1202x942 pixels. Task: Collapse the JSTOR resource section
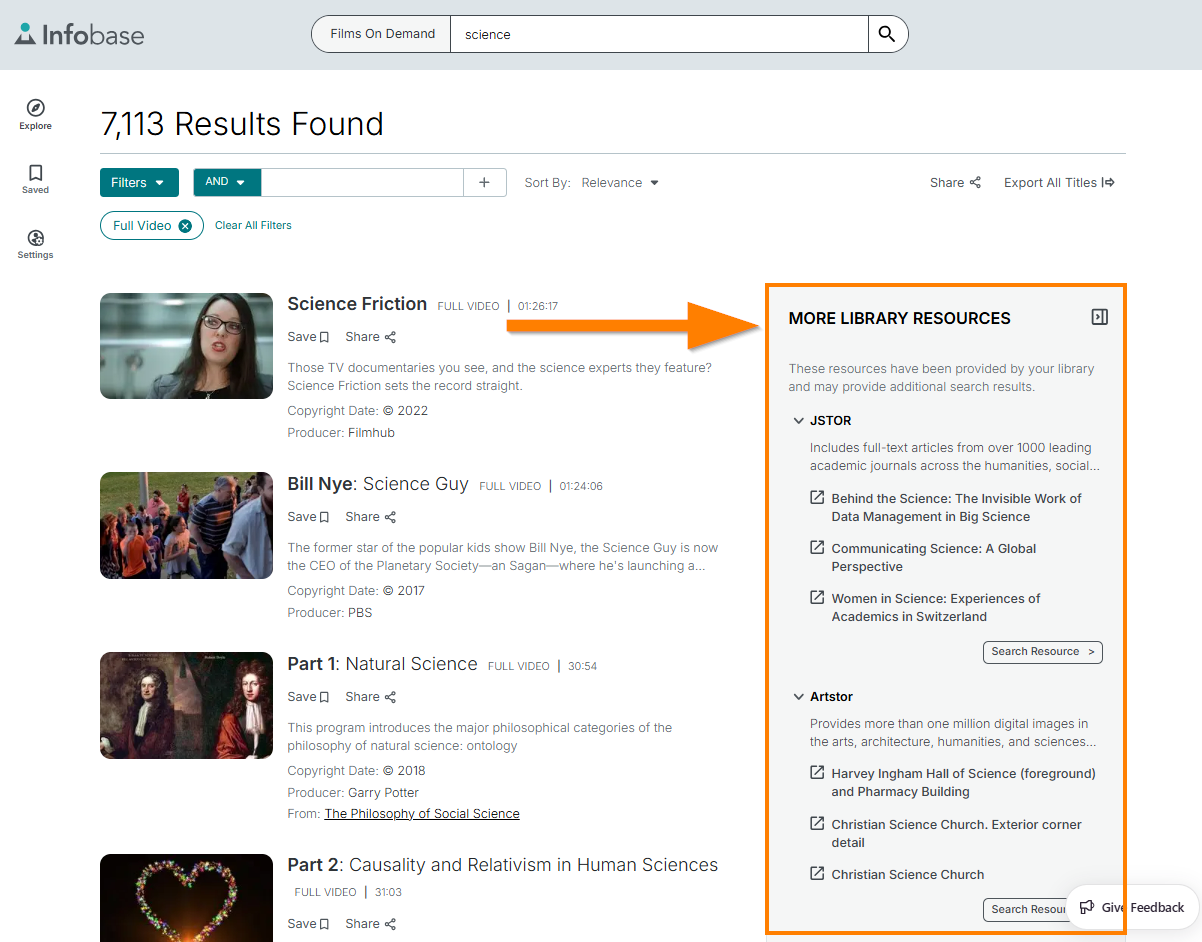point(799,421)
